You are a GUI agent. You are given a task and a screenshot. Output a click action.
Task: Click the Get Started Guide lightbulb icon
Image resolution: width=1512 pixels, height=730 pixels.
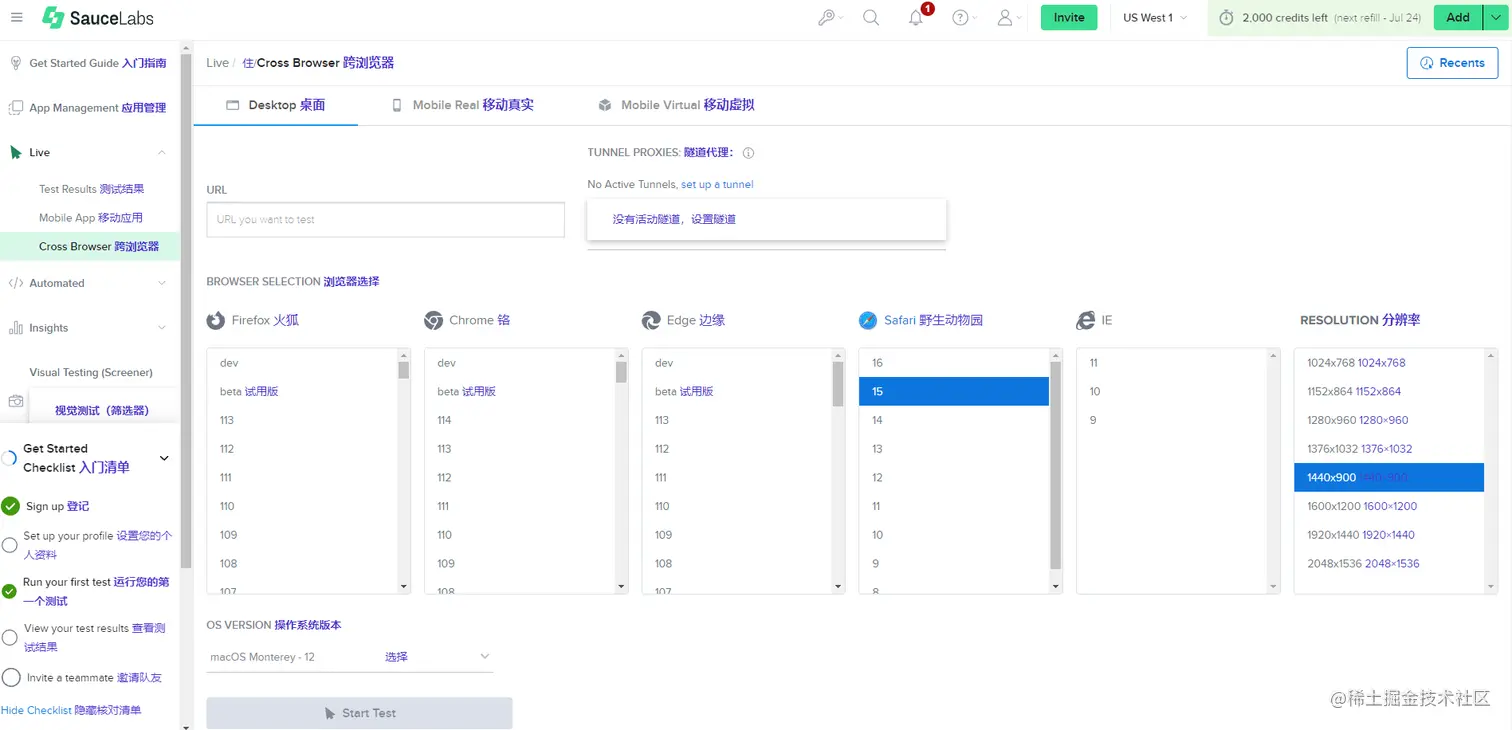pyautogui.click(x=16, y=63)
